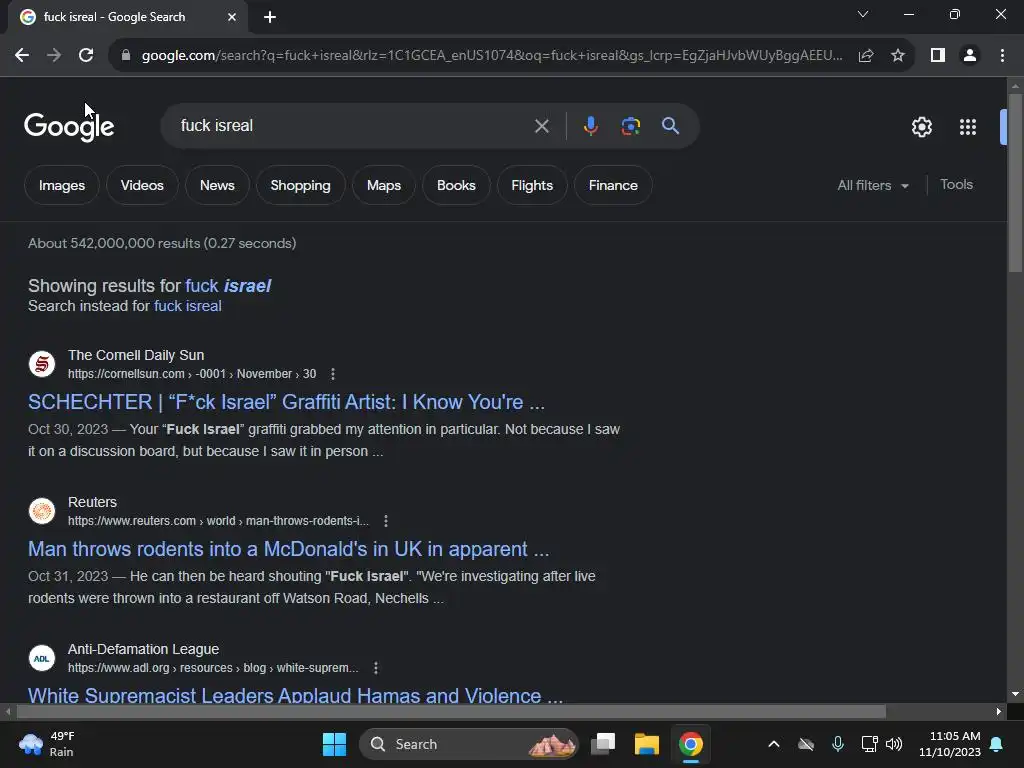Filter results by News
The image size is (1024, 768).
point(217,185)
